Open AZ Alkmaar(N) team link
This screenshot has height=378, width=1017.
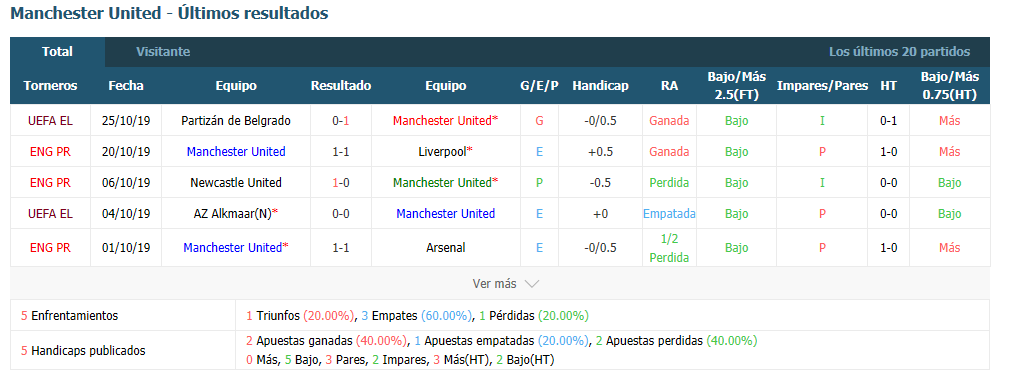(x=233, y=214)
